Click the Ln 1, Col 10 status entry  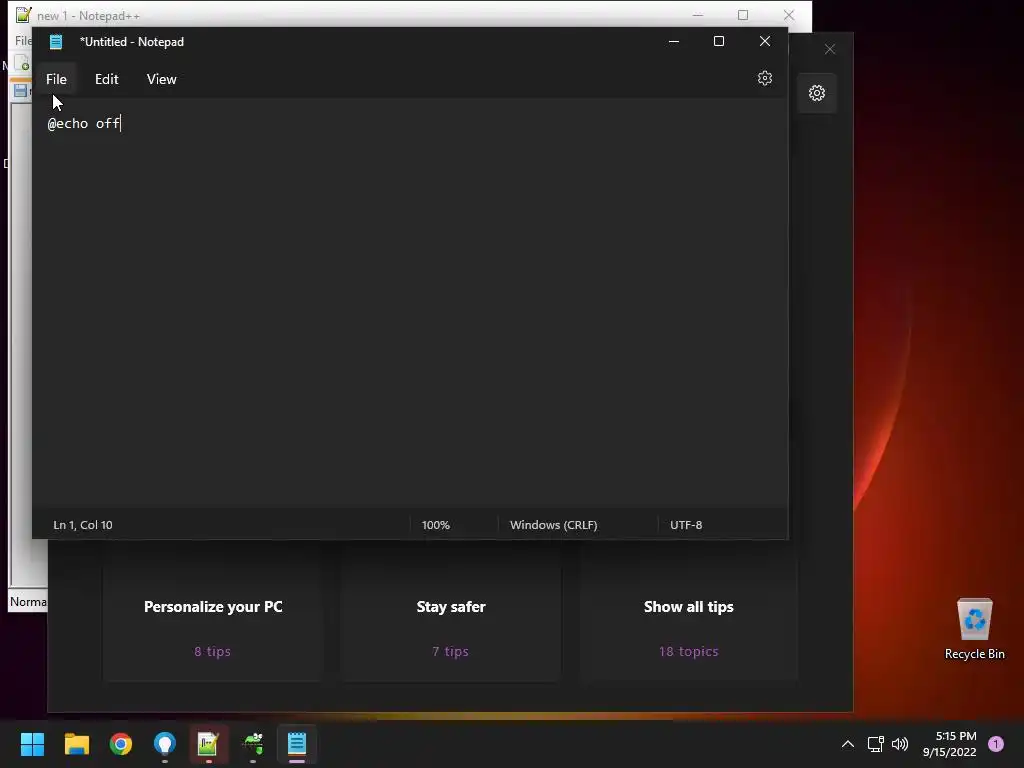pos(83,525)
